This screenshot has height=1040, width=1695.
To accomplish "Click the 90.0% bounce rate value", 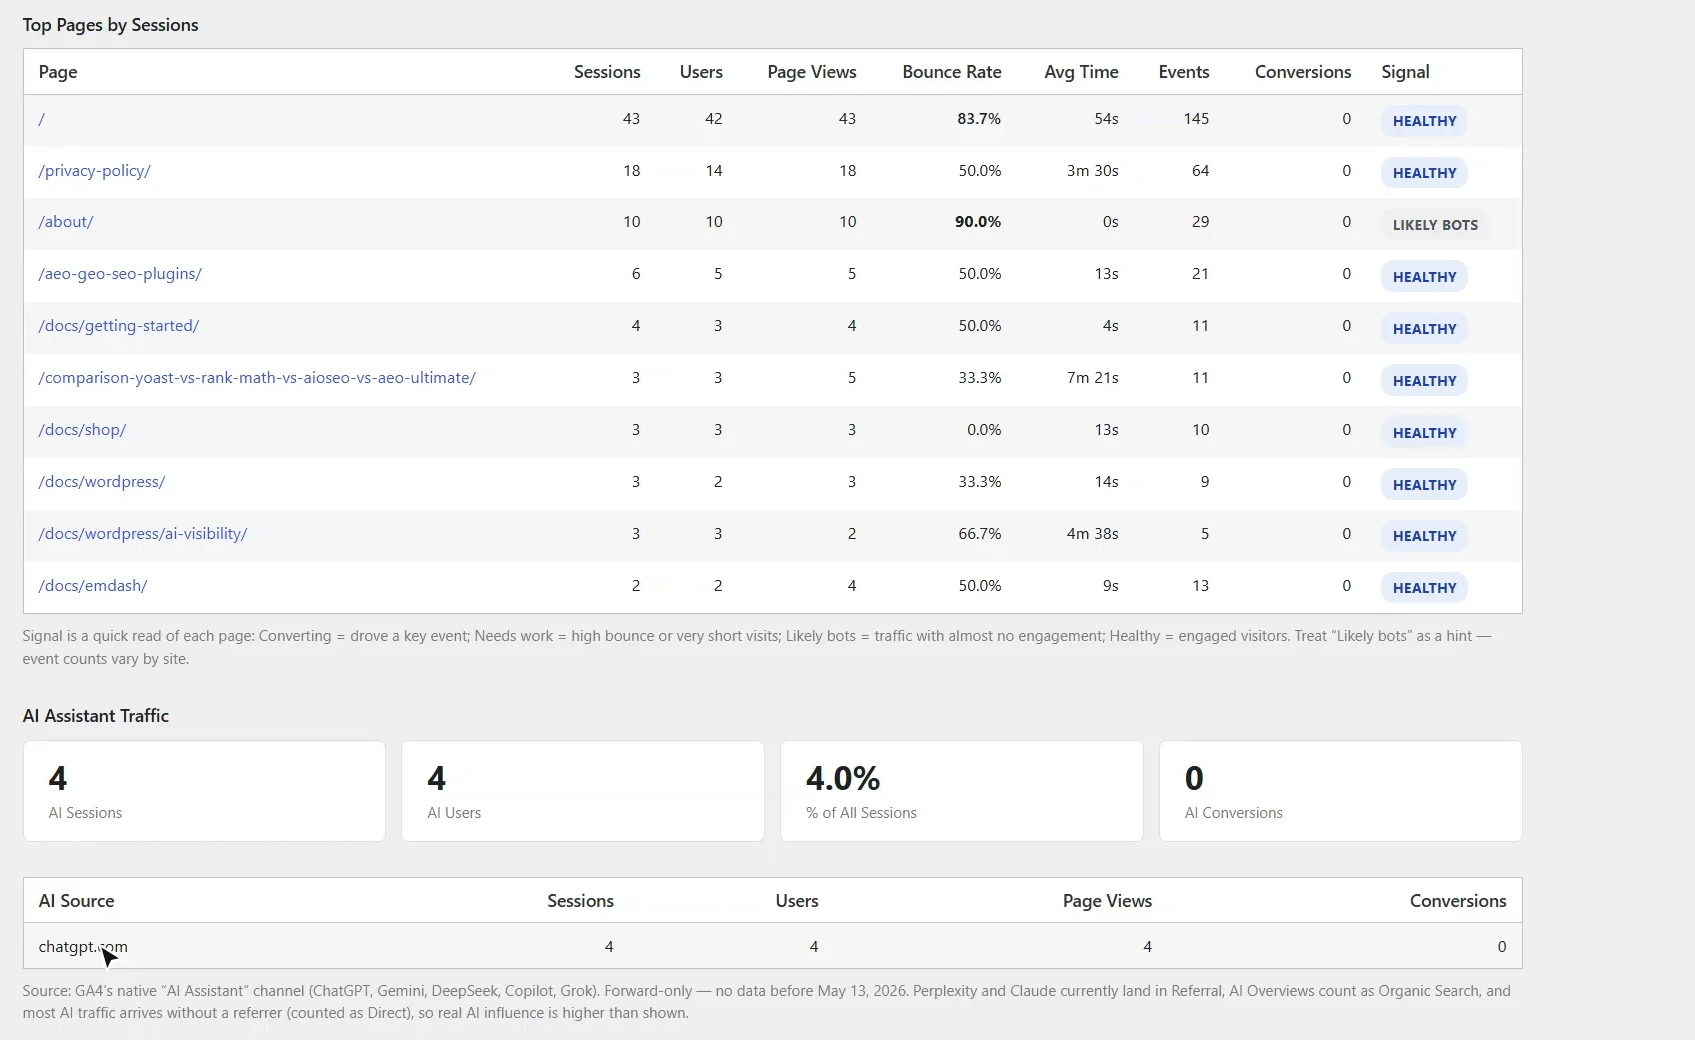I will (978, 222).
